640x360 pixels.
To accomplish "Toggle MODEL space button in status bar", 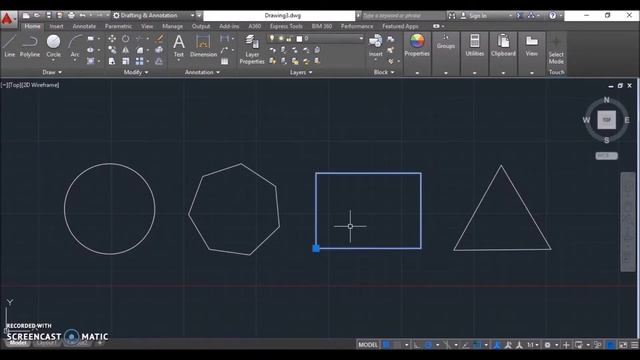I will tap(368, 345).
